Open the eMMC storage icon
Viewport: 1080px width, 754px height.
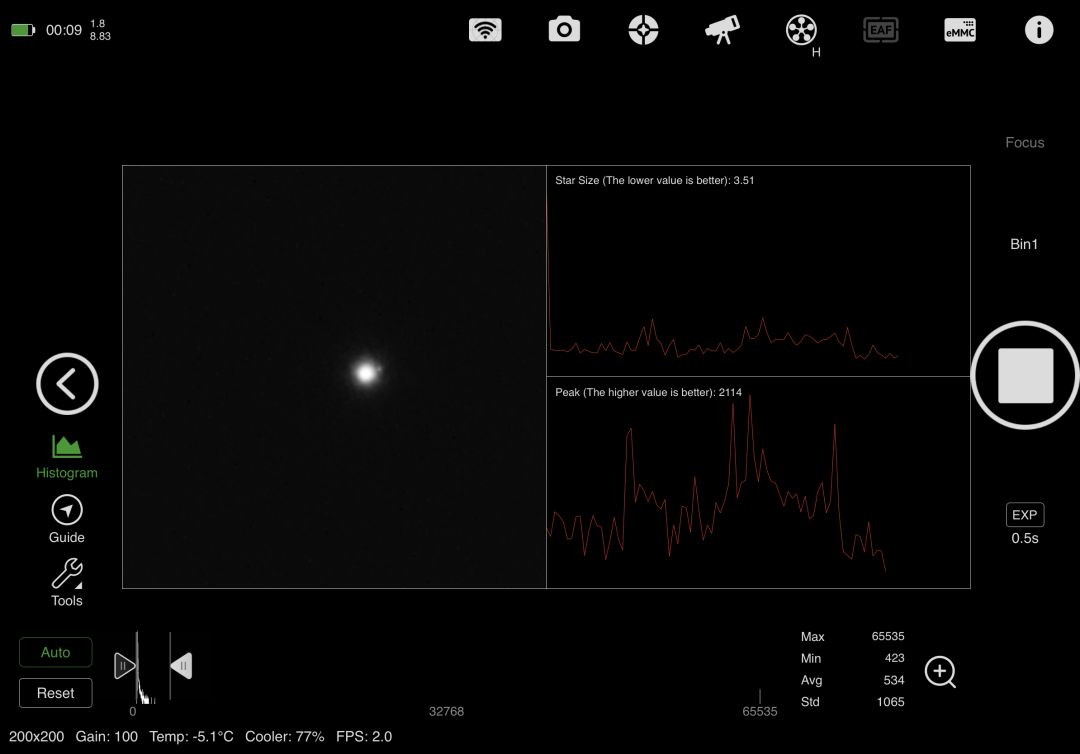pyautogui.click(x=959, y=30)
